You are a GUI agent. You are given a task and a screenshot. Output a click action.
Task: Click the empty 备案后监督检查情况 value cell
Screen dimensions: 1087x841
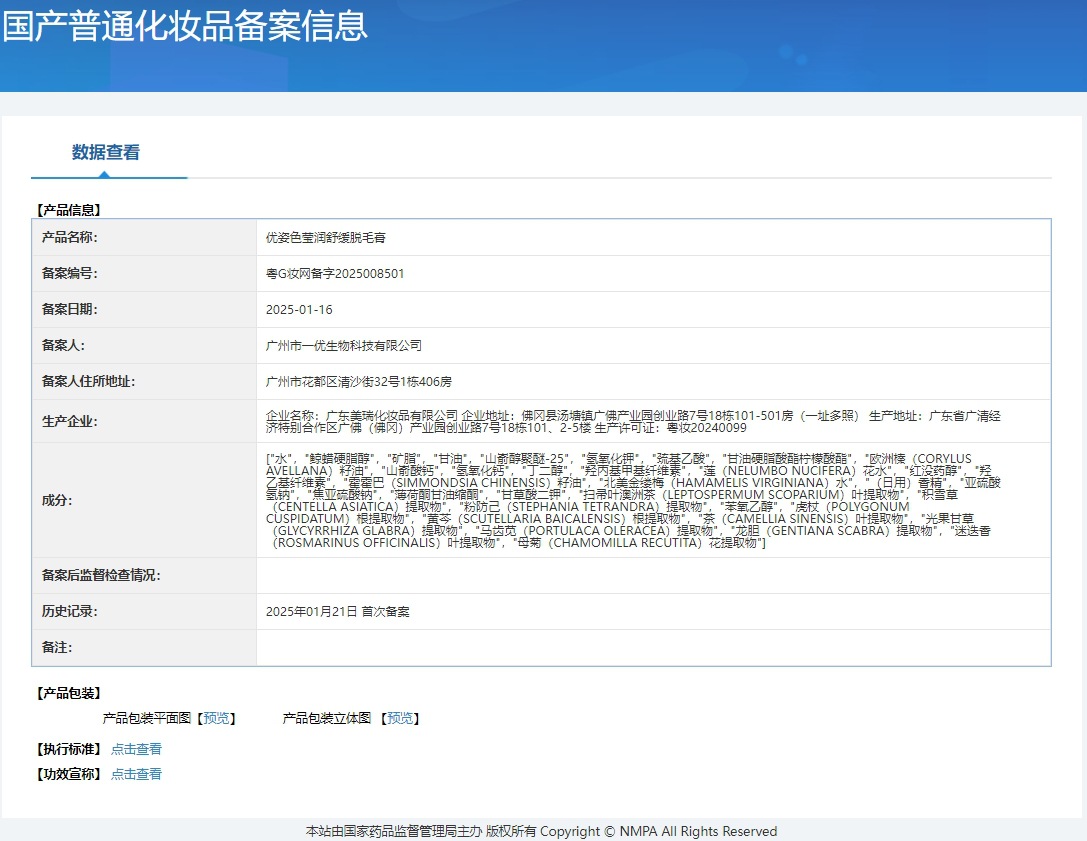click(653, 576)
